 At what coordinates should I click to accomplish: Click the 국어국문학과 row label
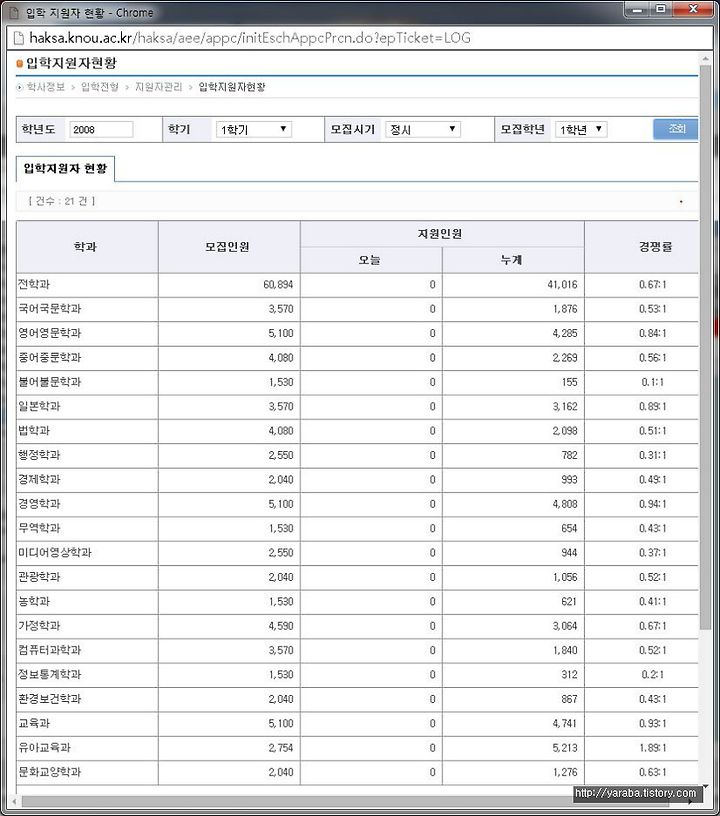50,309
